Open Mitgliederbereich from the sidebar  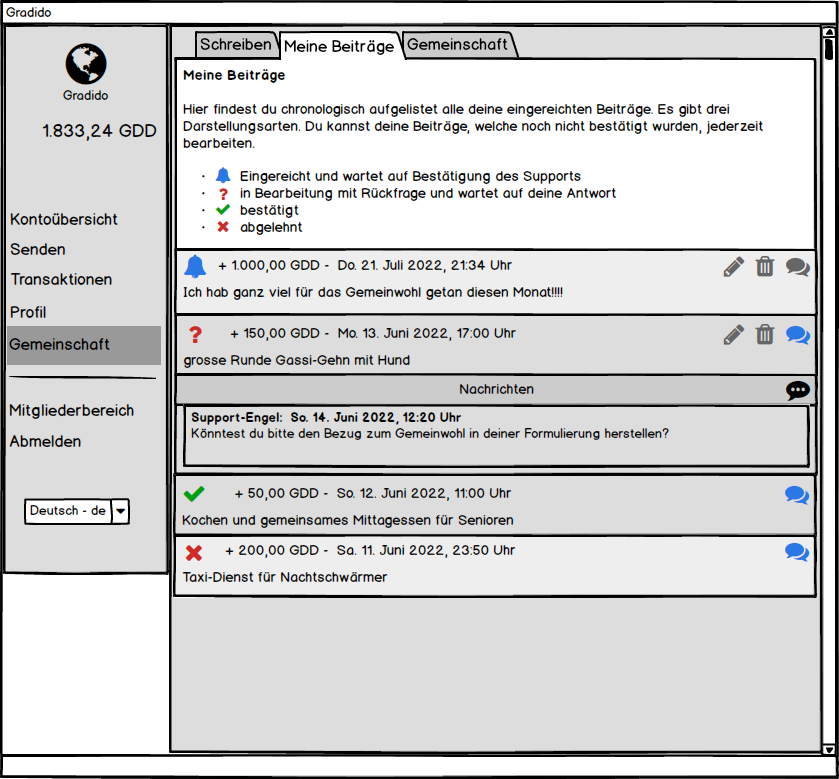coord(71,410)
